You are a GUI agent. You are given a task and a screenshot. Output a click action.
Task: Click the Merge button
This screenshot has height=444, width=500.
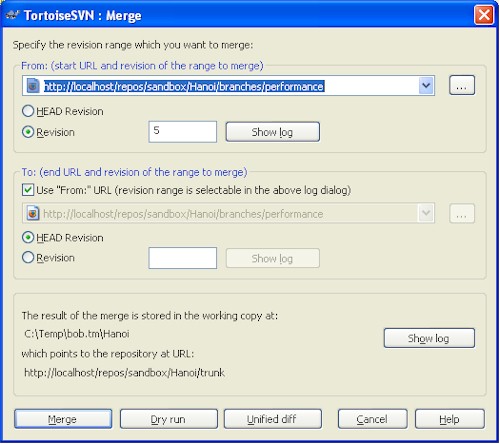point(63,419)
